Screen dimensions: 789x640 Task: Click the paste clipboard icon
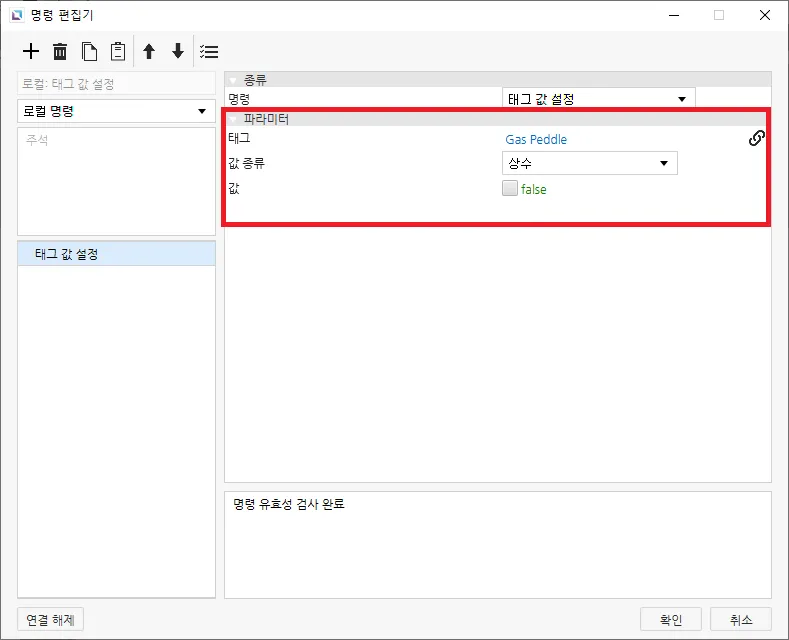[117, 51]
